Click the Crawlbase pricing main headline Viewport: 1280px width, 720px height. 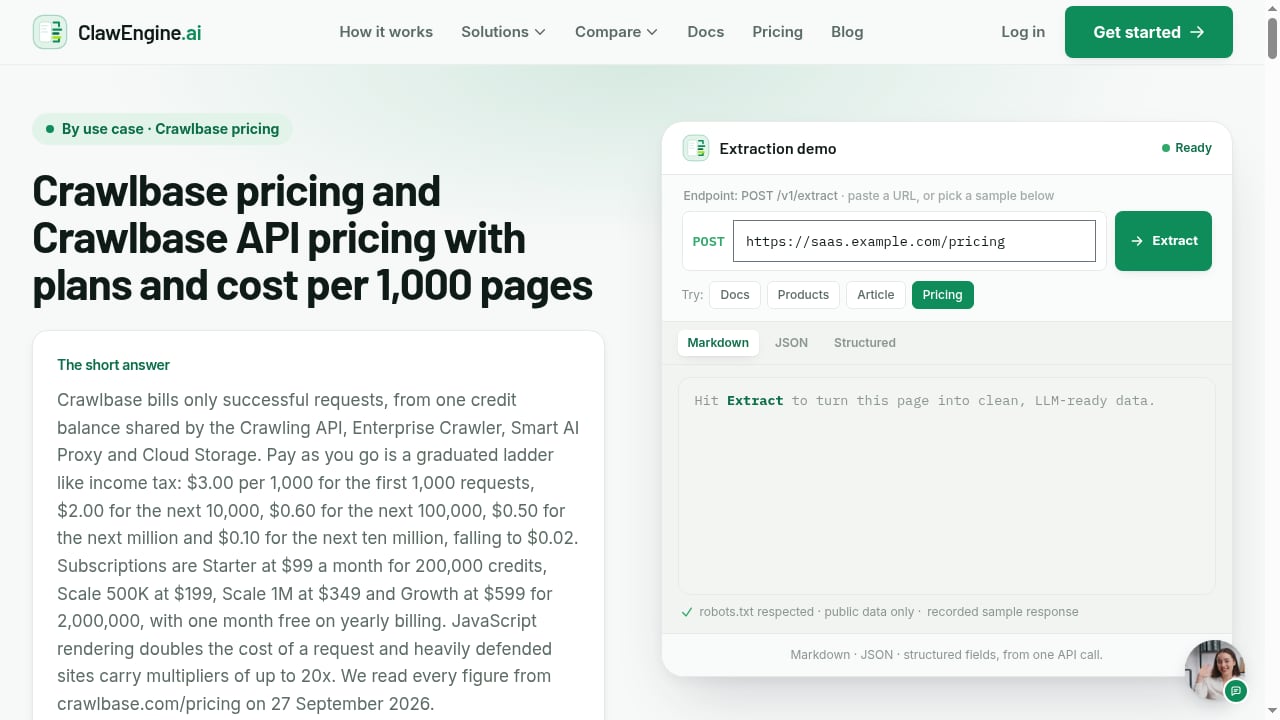click(x=313, y=238)
